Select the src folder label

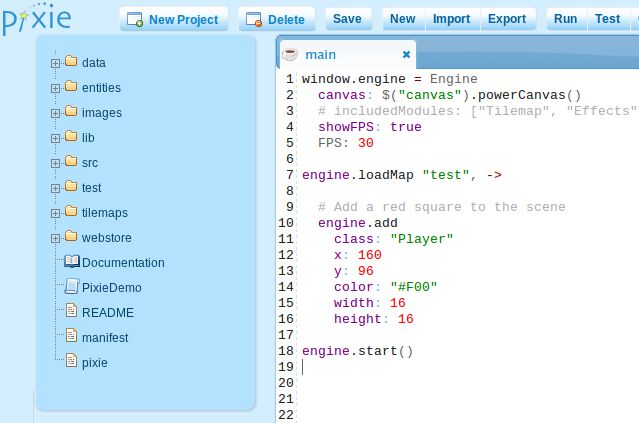coord(90,163)
